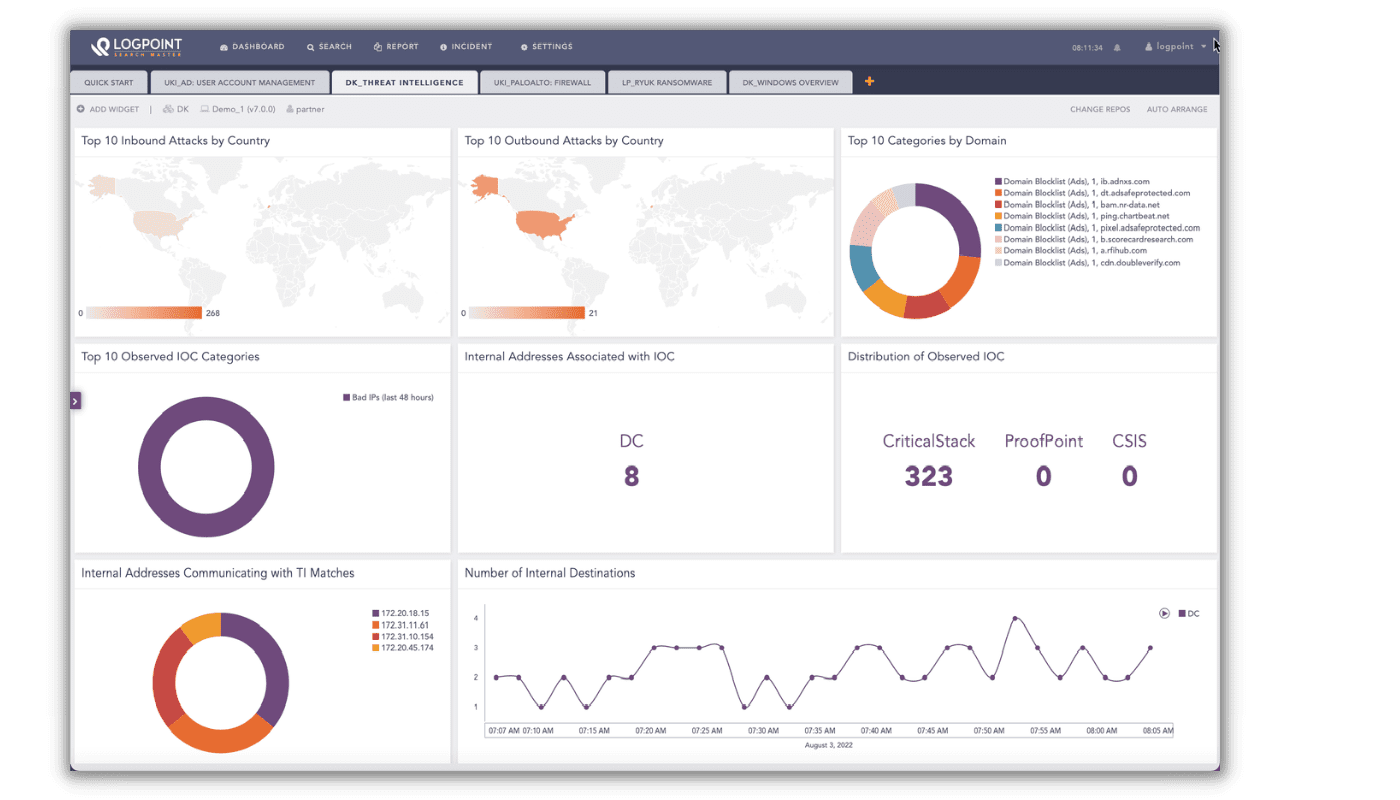Click cdn.doubleverify.com legend entry
The width and height of the screenshot is (1400, 800).
pyautogui.click(x=1087, y=263)
